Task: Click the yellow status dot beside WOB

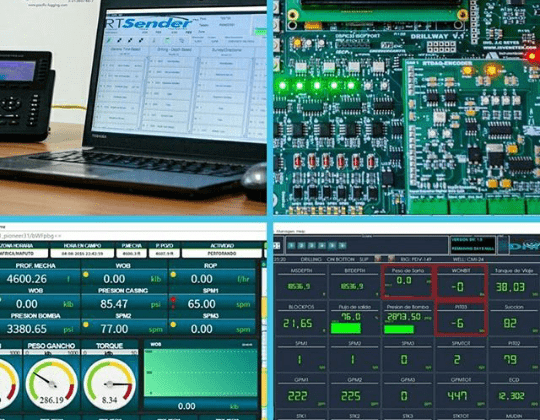Action: tap(85, 274)
